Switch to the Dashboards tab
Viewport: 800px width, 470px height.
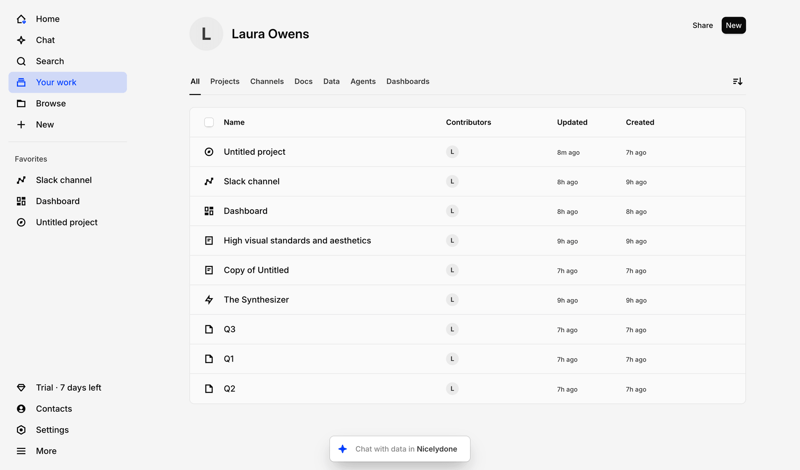[407, 82]
